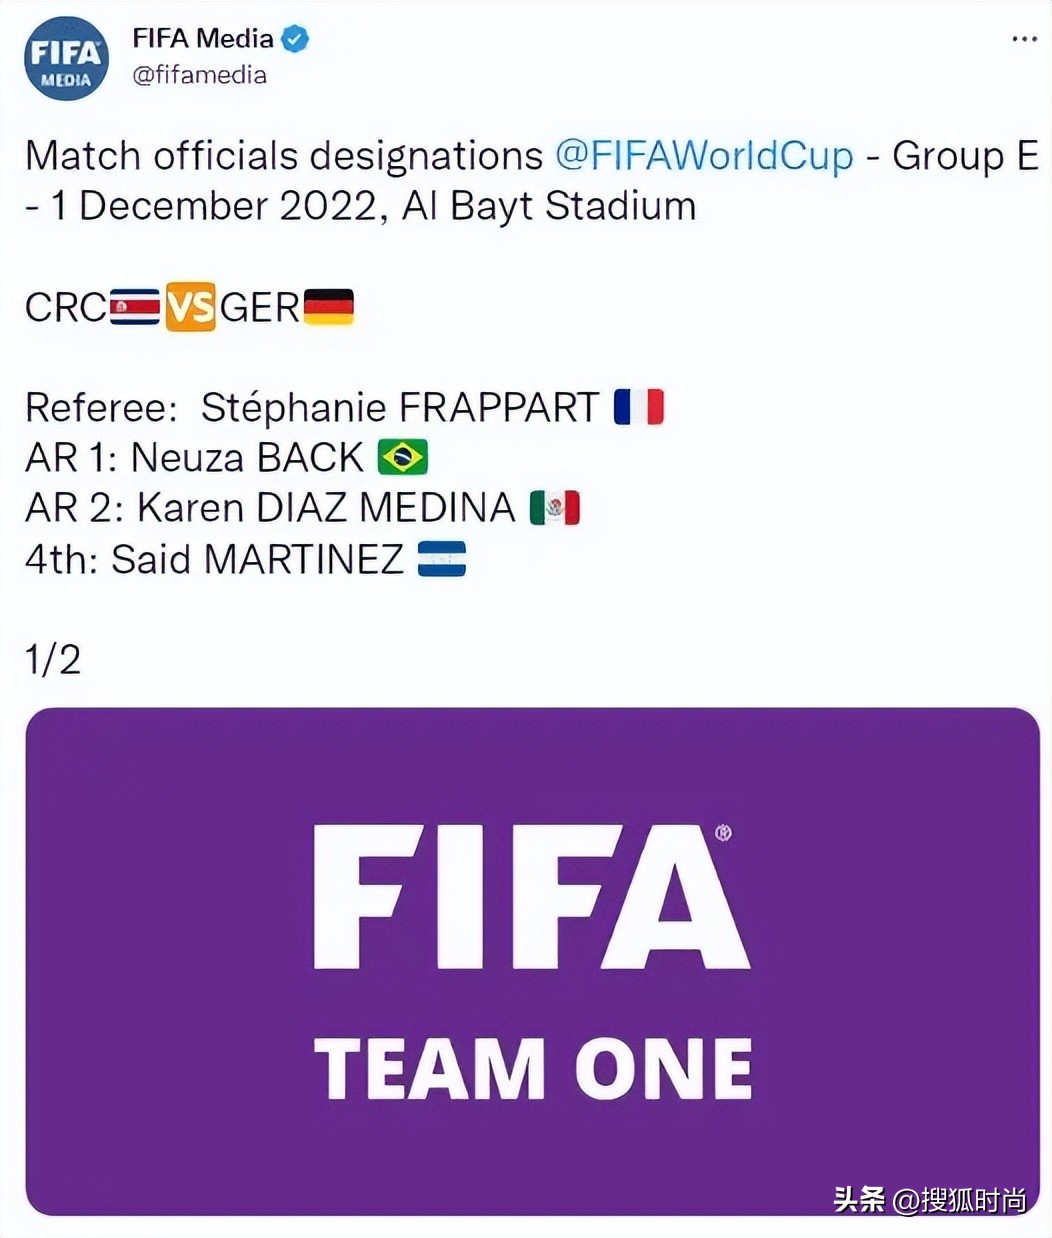Viewport: 1052px width, 1238px height.
Task: Click the TEAM ONE text in image
Action: [x=532, y=1068]
